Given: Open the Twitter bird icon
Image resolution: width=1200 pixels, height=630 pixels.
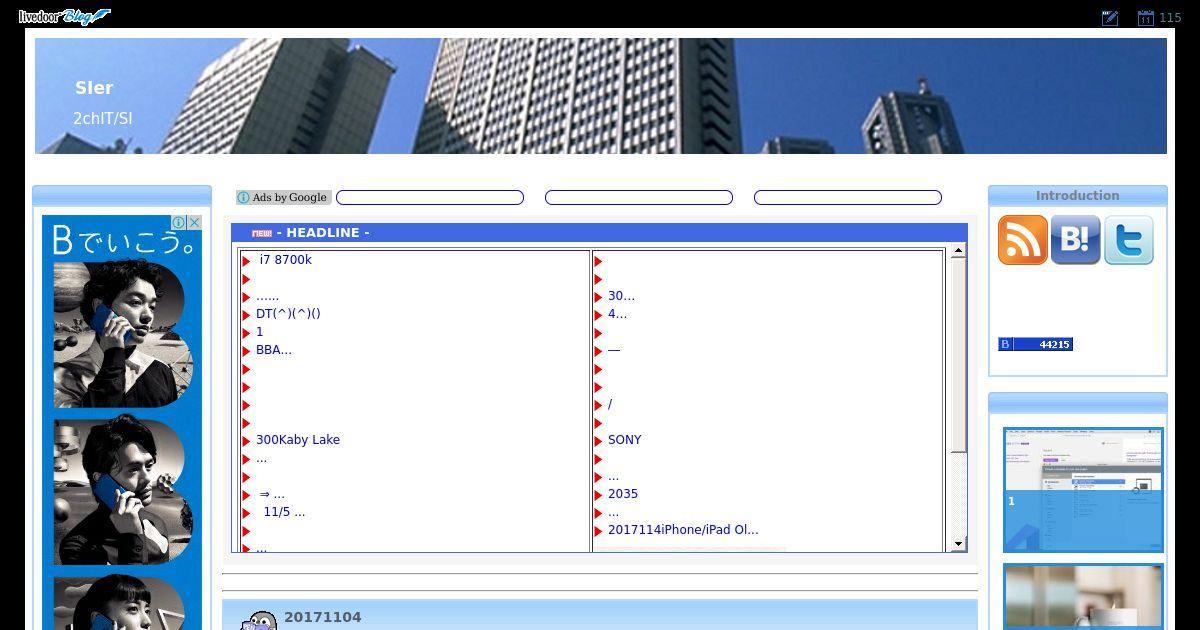Looking at the screenshot, I should 1129,240.
